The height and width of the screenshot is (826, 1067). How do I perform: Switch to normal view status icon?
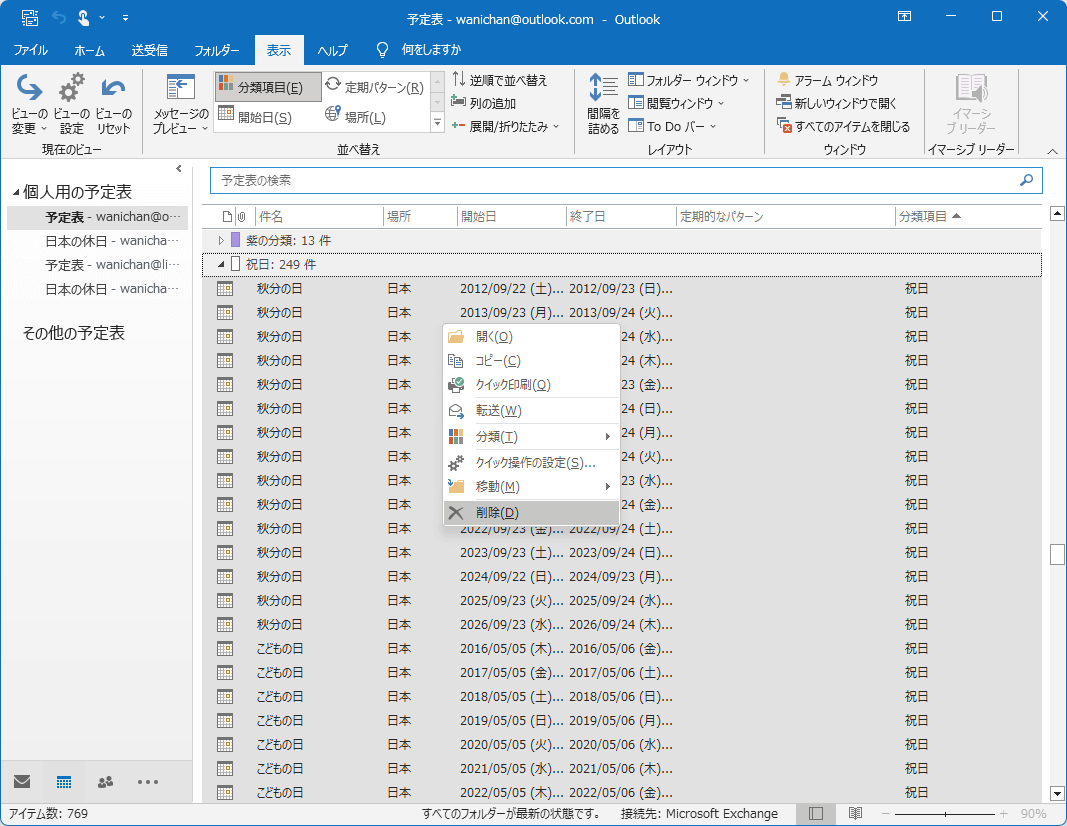(x=816, y=814)
